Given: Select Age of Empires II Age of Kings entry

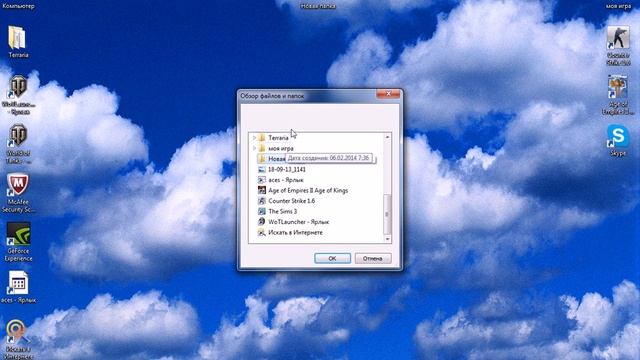Looking at the screenshot, I should tap(303, 190).
